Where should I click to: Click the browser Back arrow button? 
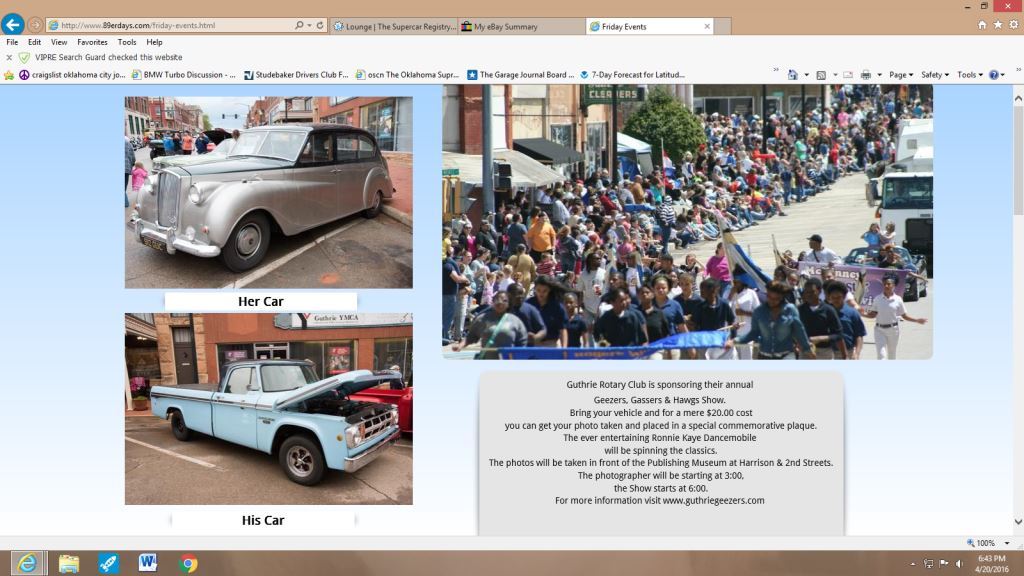pyautogui.click(x=13, y=25)
